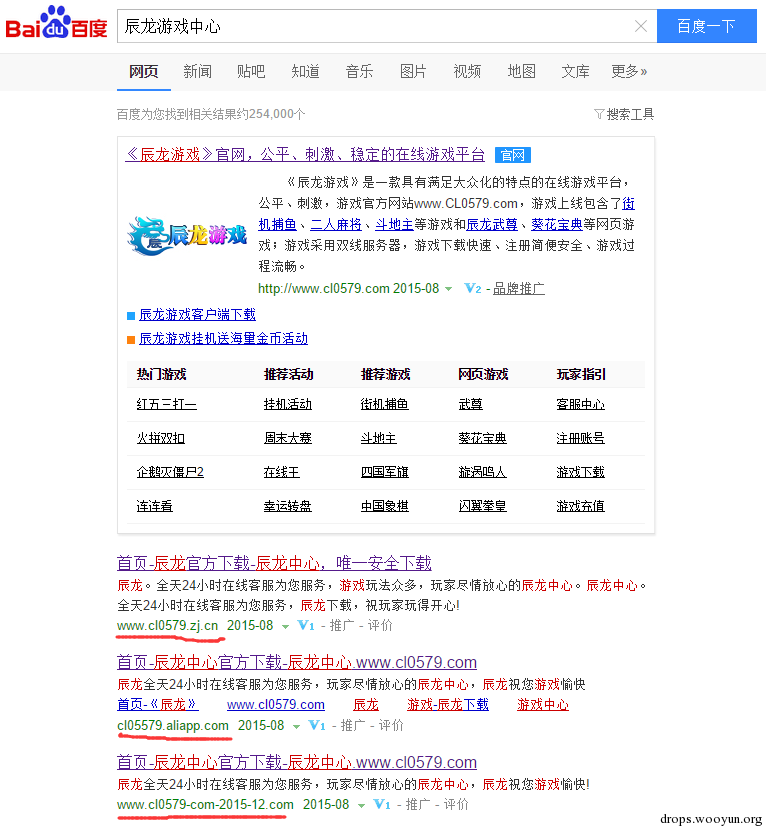
Task: Switch to the 图片 tab
Action: click(x=413, y=72)
